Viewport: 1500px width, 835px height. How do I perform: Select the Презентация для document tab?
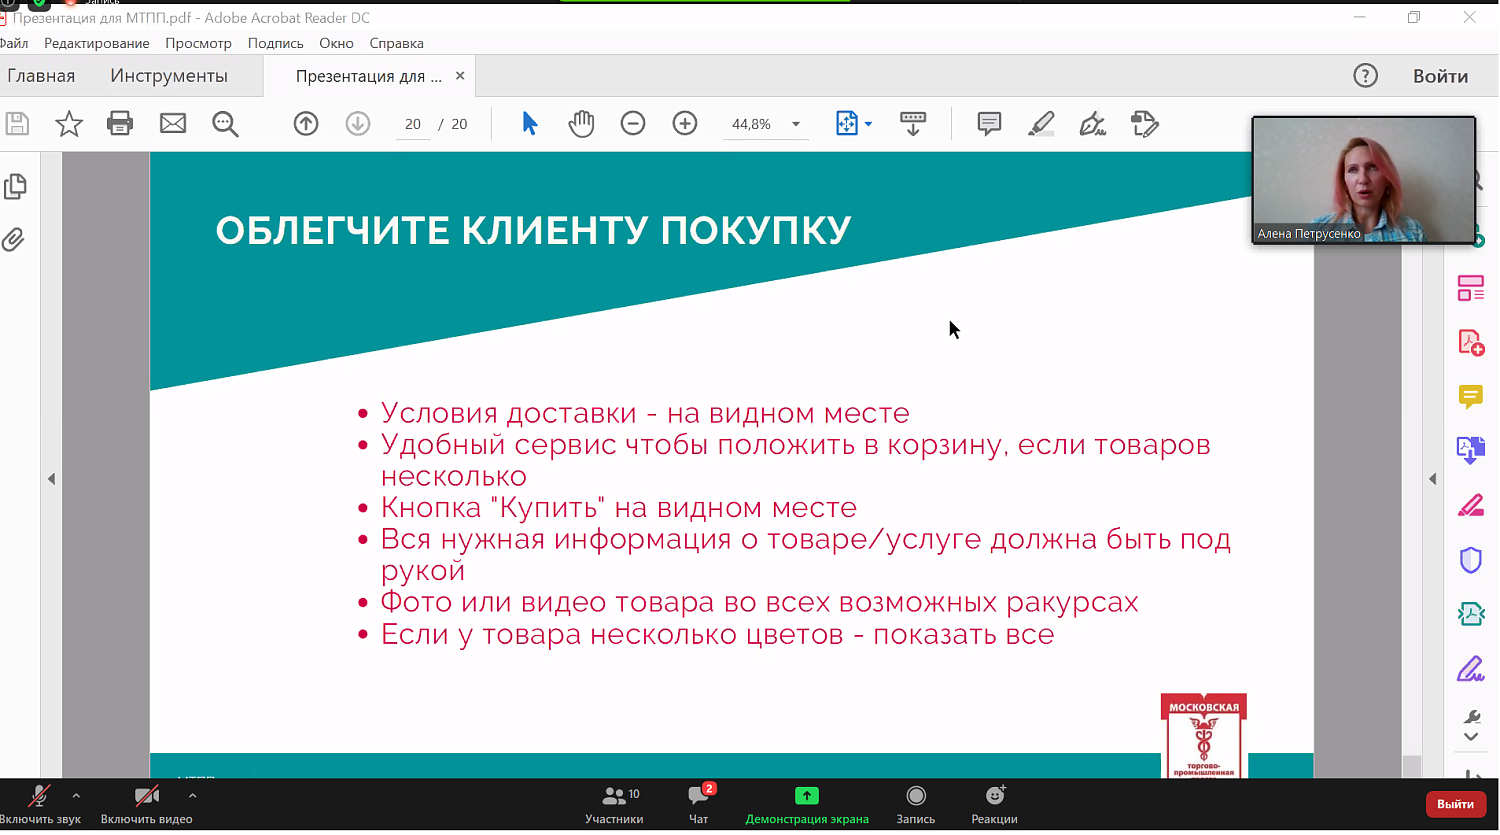[368, 76]
